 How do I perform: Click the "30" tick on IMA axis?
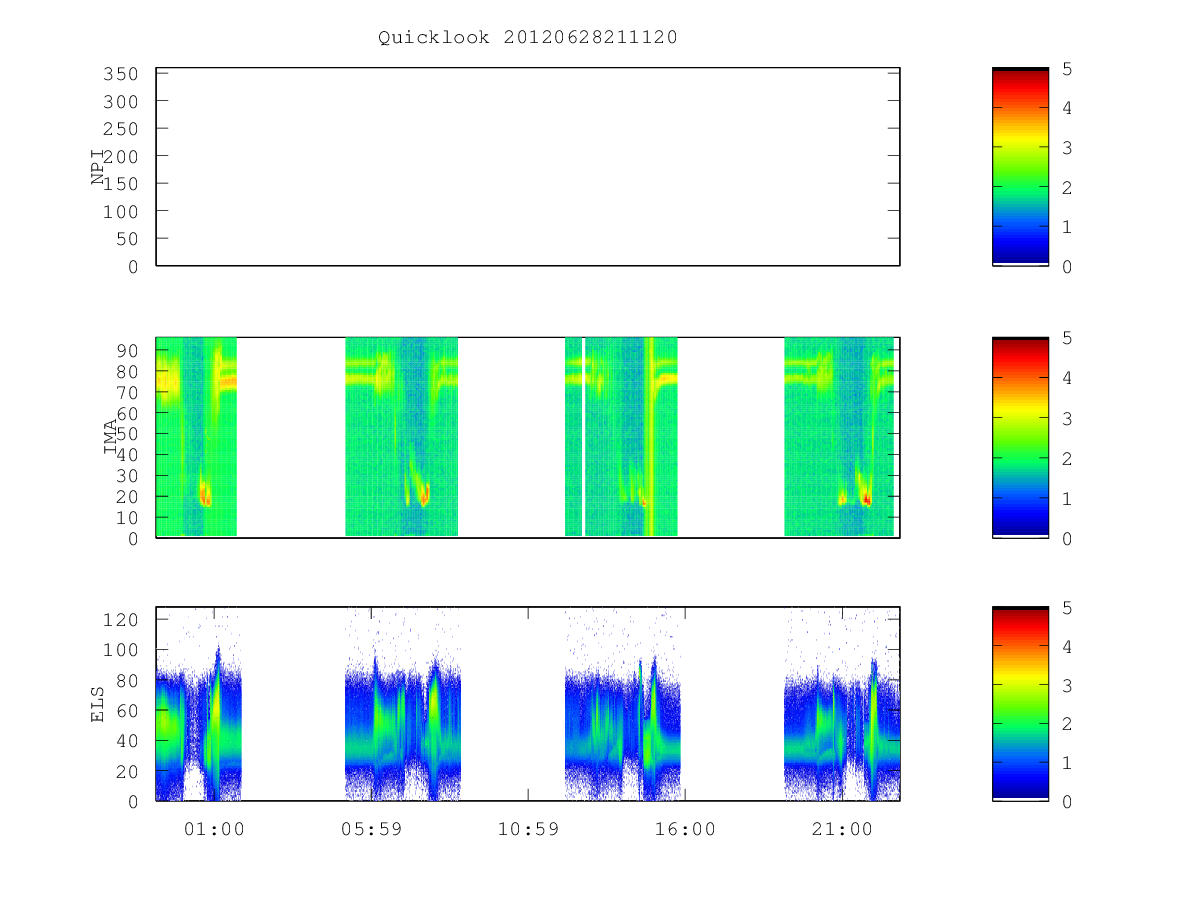point(127,476)
